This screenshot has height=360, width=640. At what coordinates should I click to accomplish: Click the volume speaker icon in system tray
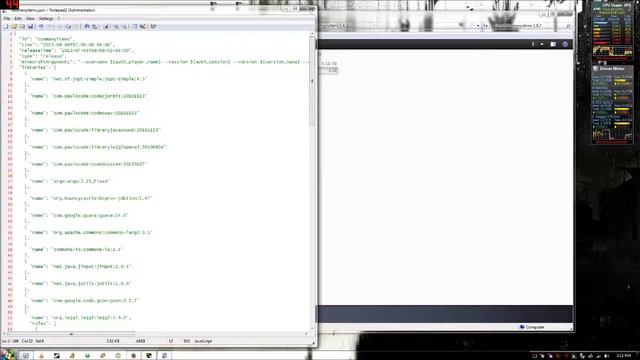[606, 356]
